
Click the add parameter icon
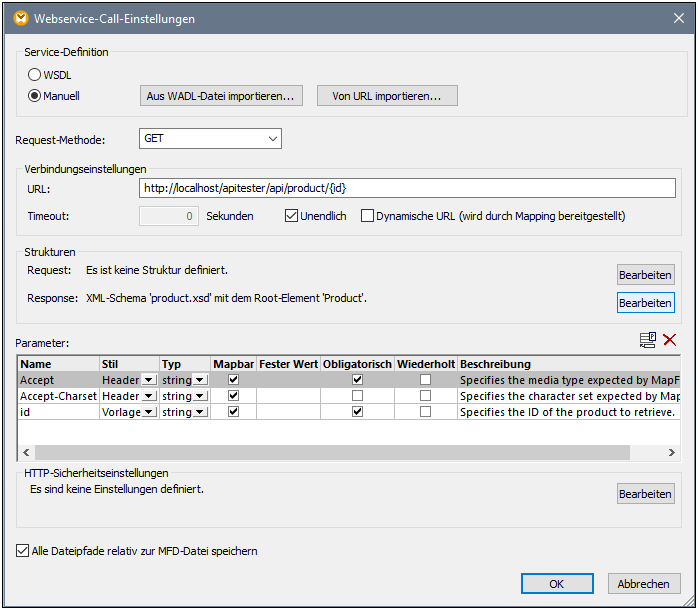(648, 340)
